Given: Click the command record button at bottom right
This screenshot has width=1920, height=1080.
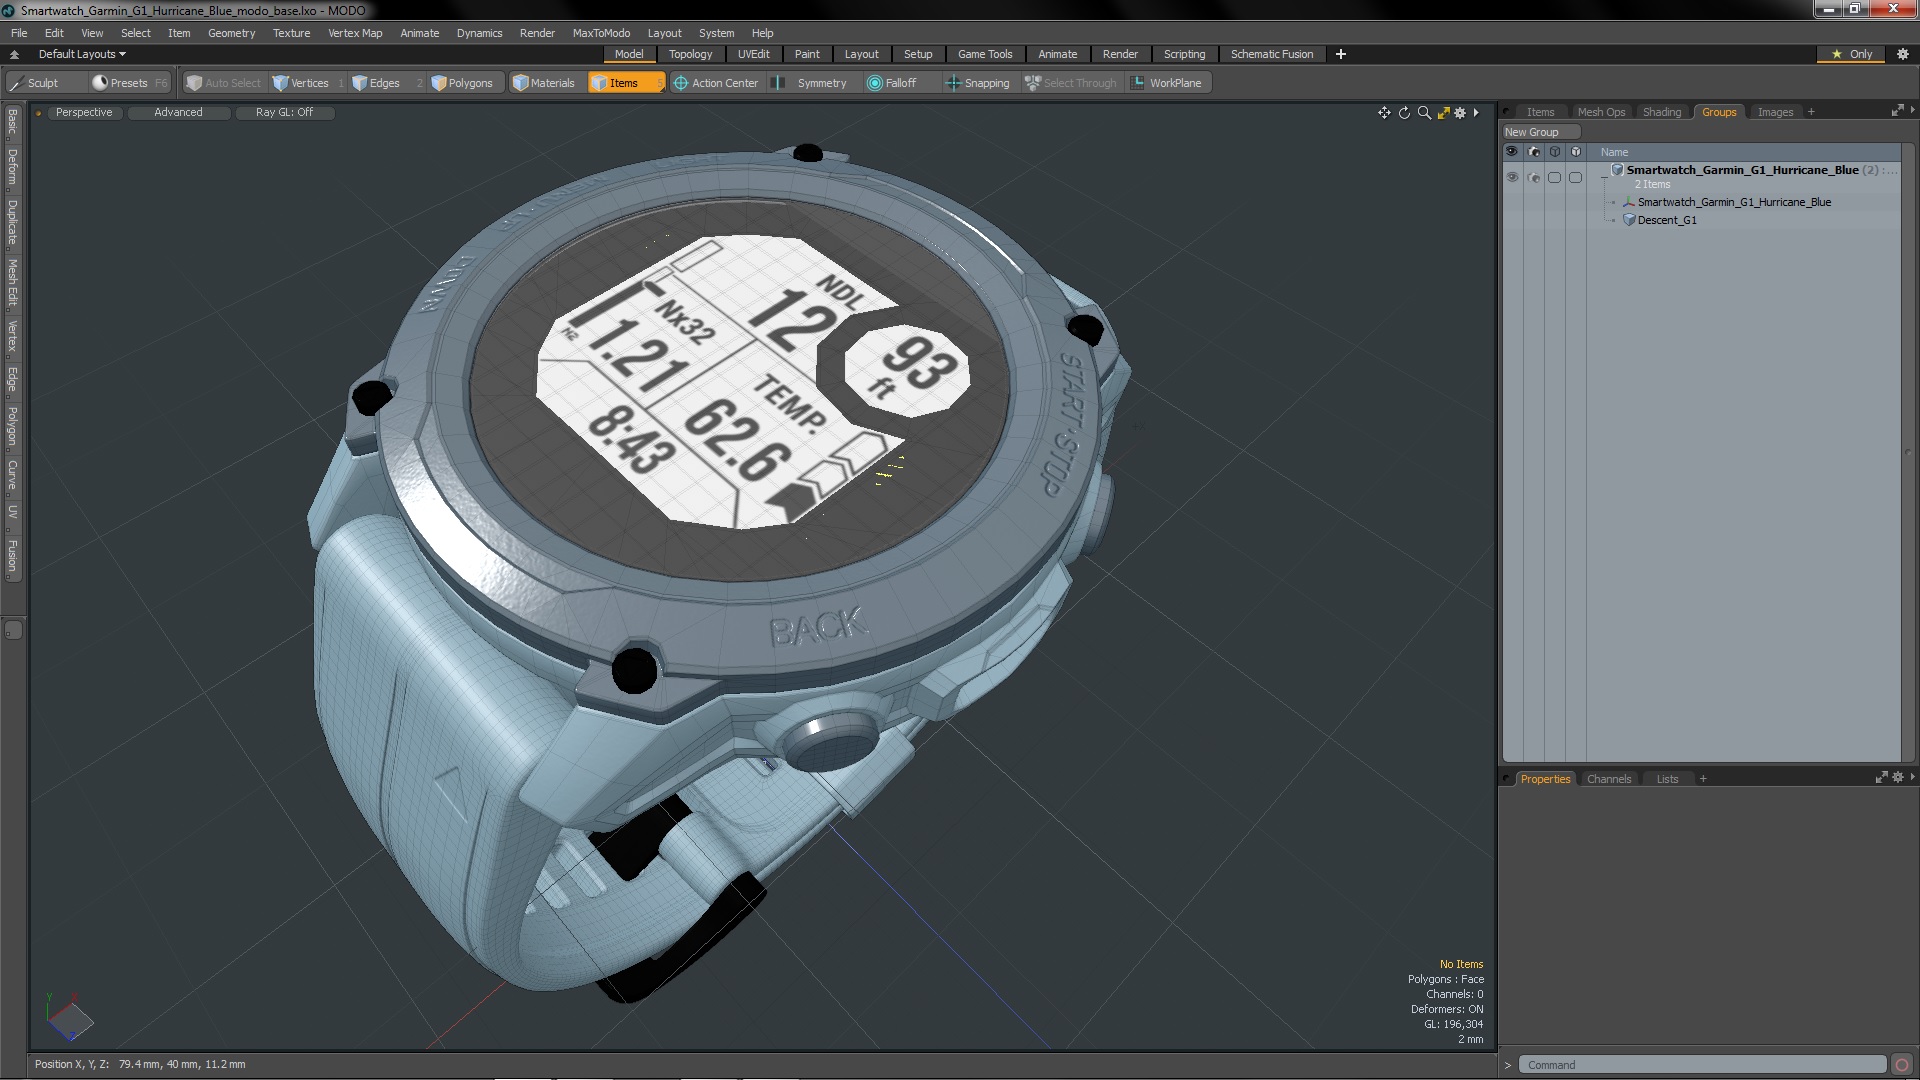Looking at the screenshot, I should coord(1902,1065).
